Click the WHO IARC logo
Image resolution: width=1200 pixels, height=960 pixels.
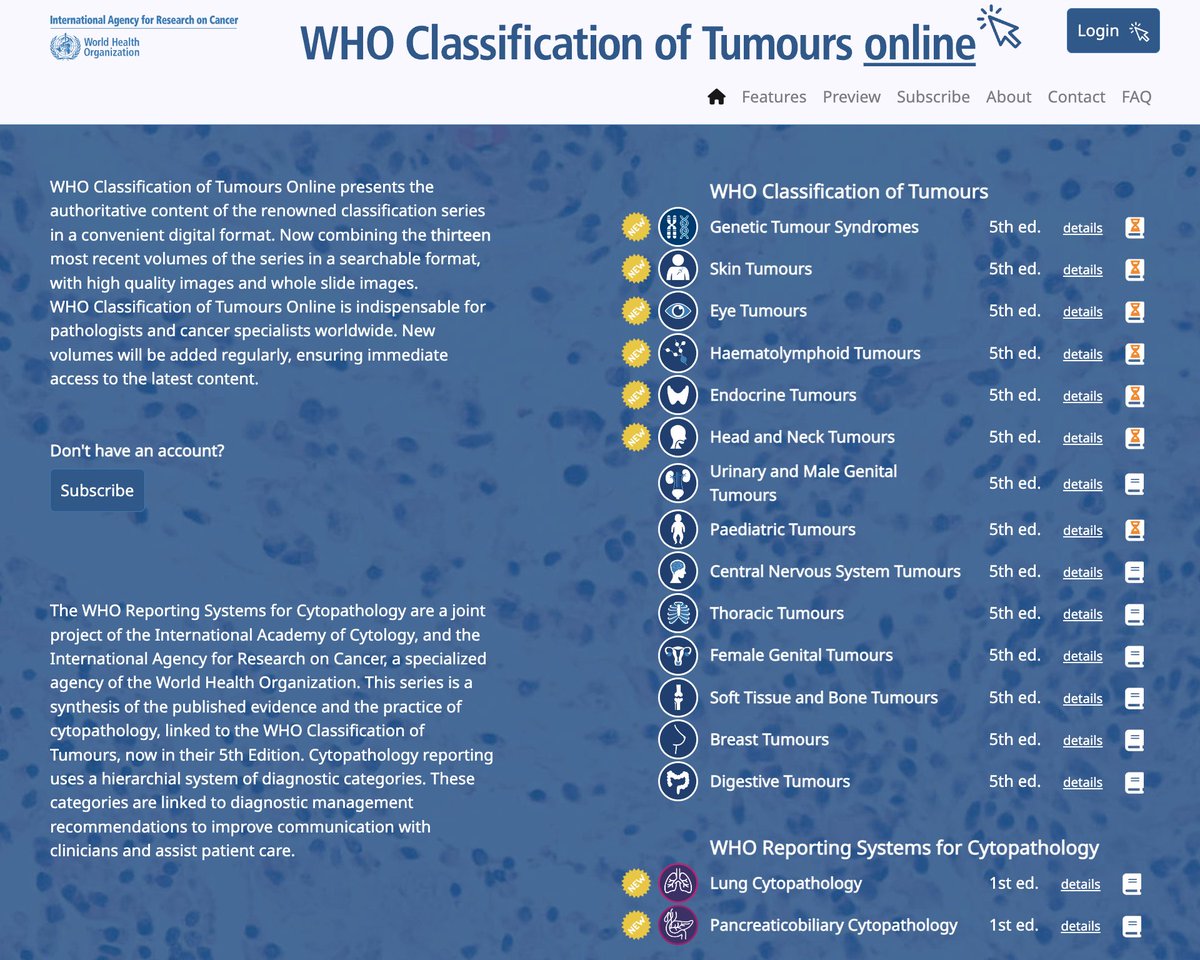pyautogui.click(x=144, y=36)
